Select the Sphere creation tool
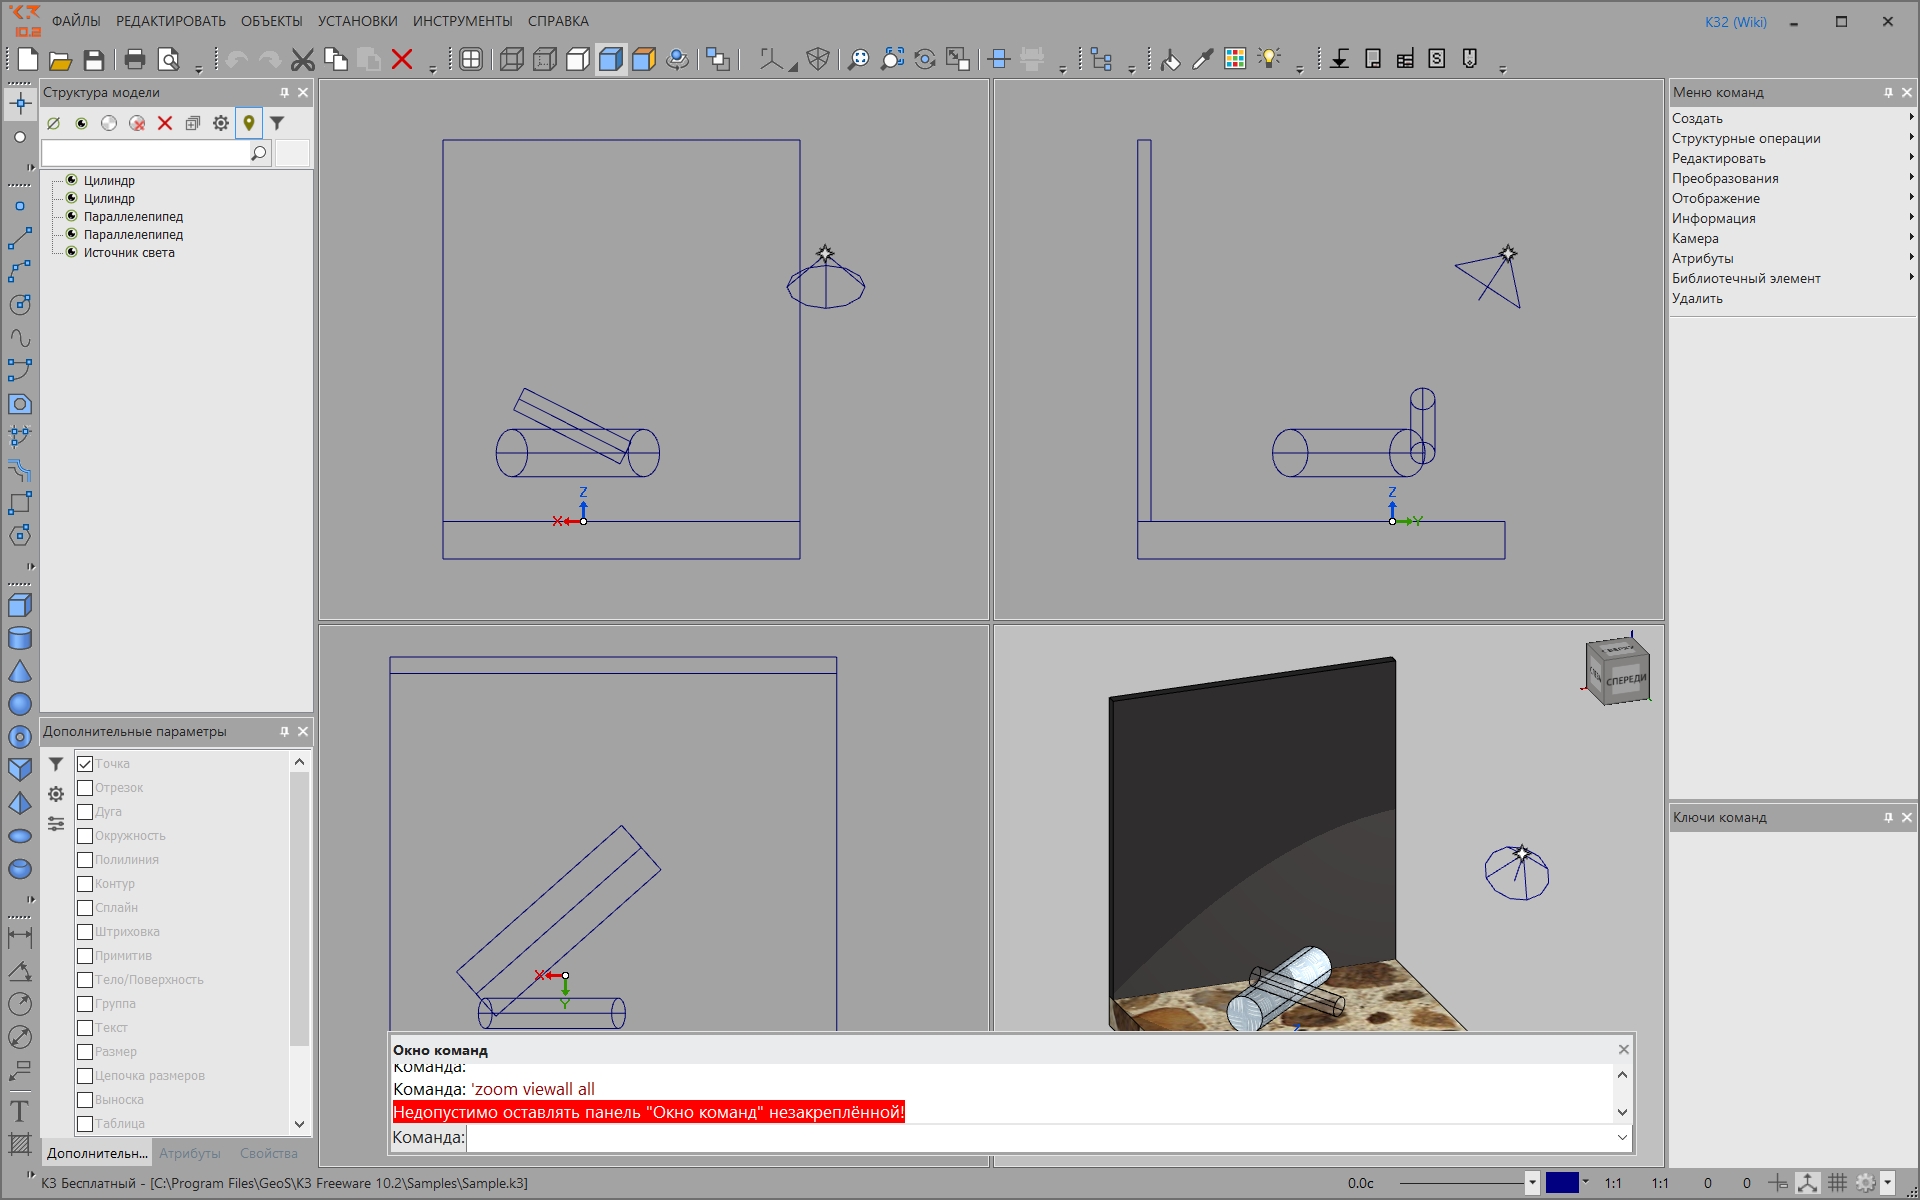1920x1200 pixels. 20,704
